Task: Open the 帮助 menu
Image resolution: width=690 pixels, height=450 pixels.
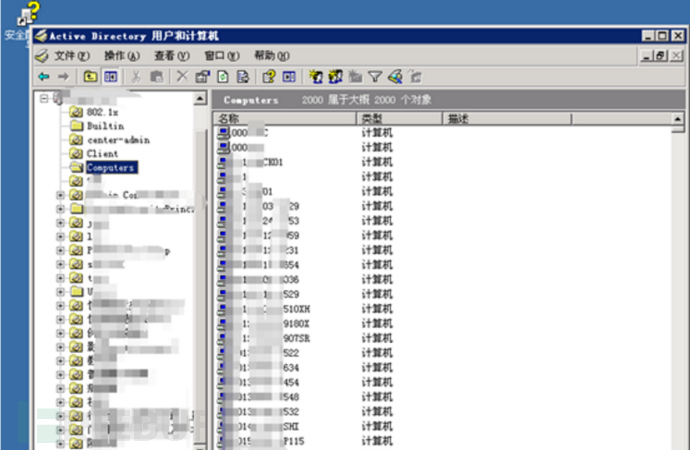Action: coord(270,56)
